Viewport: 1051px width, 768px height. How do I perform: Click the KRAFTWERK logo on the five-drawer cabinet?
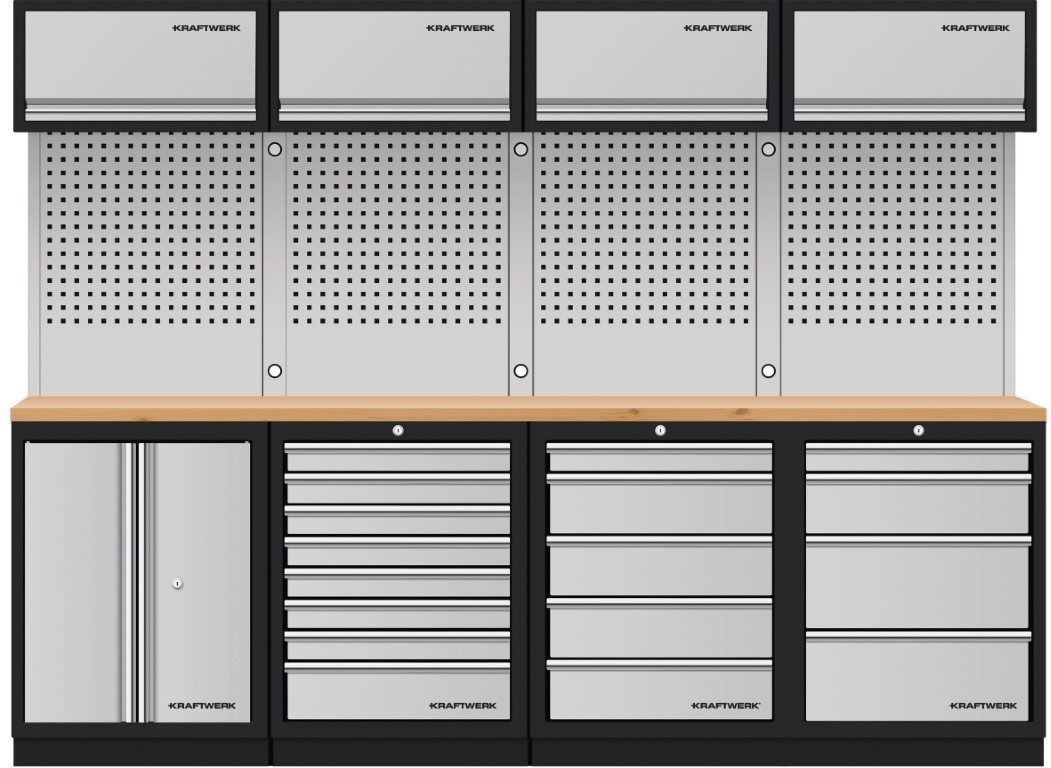click(x=725, y=705)
